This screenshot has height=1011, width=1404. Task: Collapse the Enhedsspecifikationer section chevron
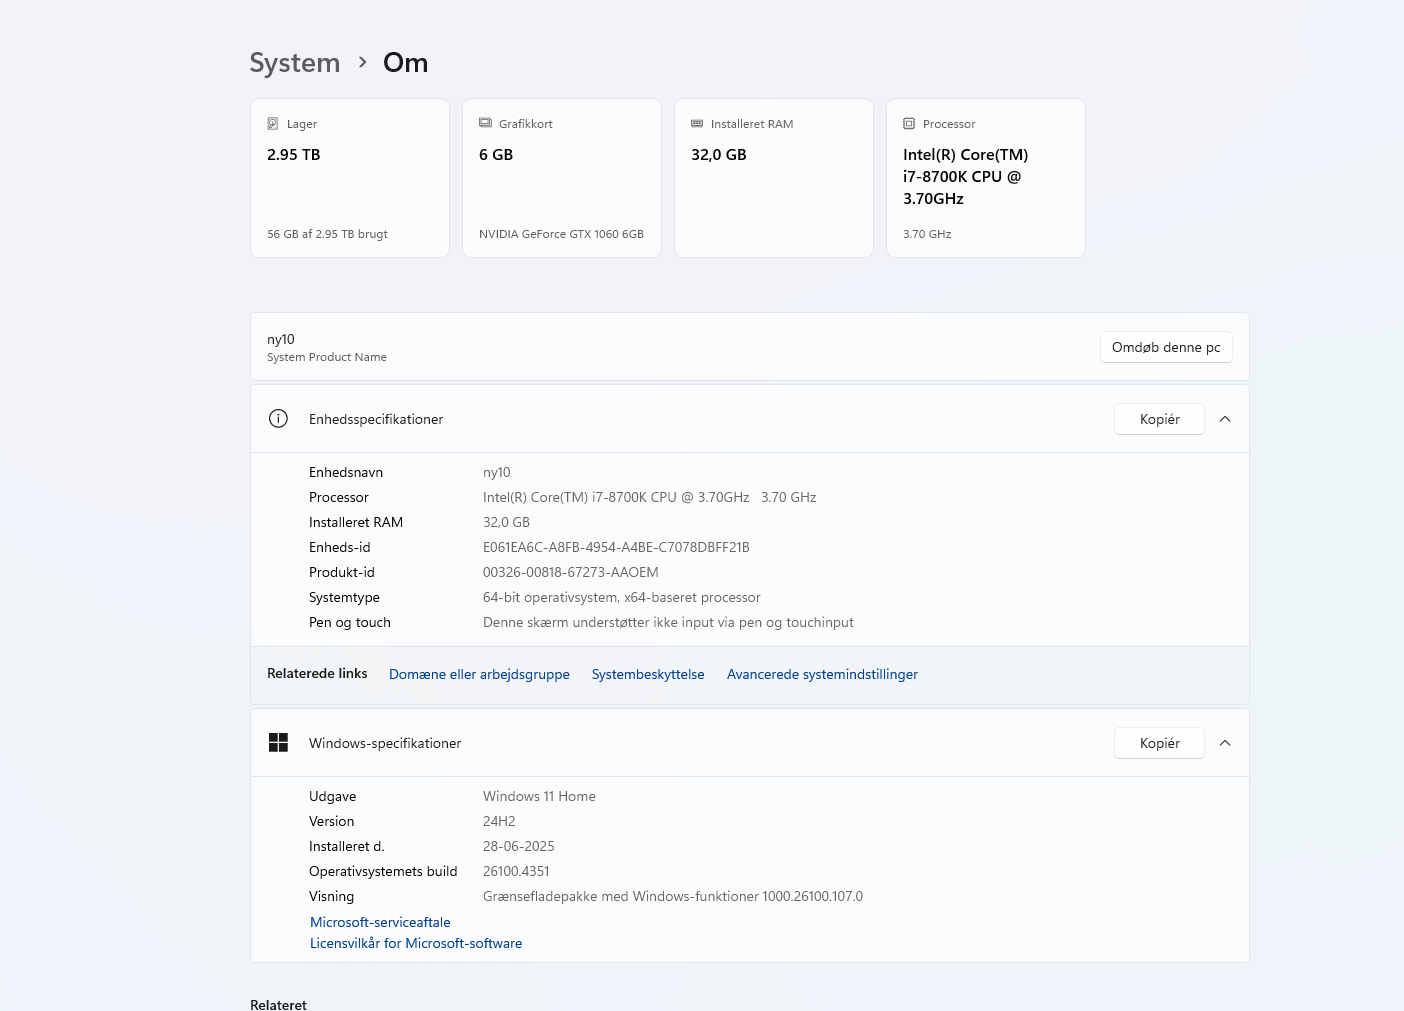[1225, 419]
